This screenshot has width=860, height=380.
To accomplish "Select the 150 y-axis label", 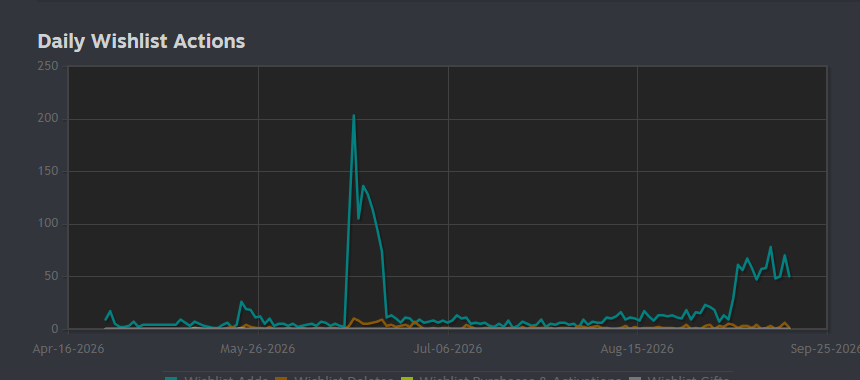I will (x=48, y=172).
